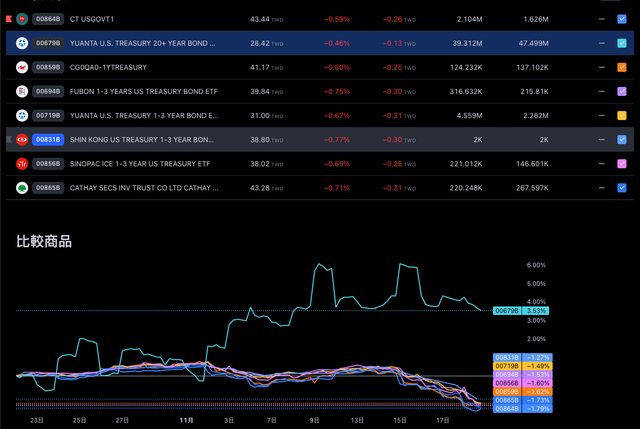Click the Yuanta logo on the 00679B row
Image resolution: width=640 pixels, height=429 pixels.
[21, 43]
